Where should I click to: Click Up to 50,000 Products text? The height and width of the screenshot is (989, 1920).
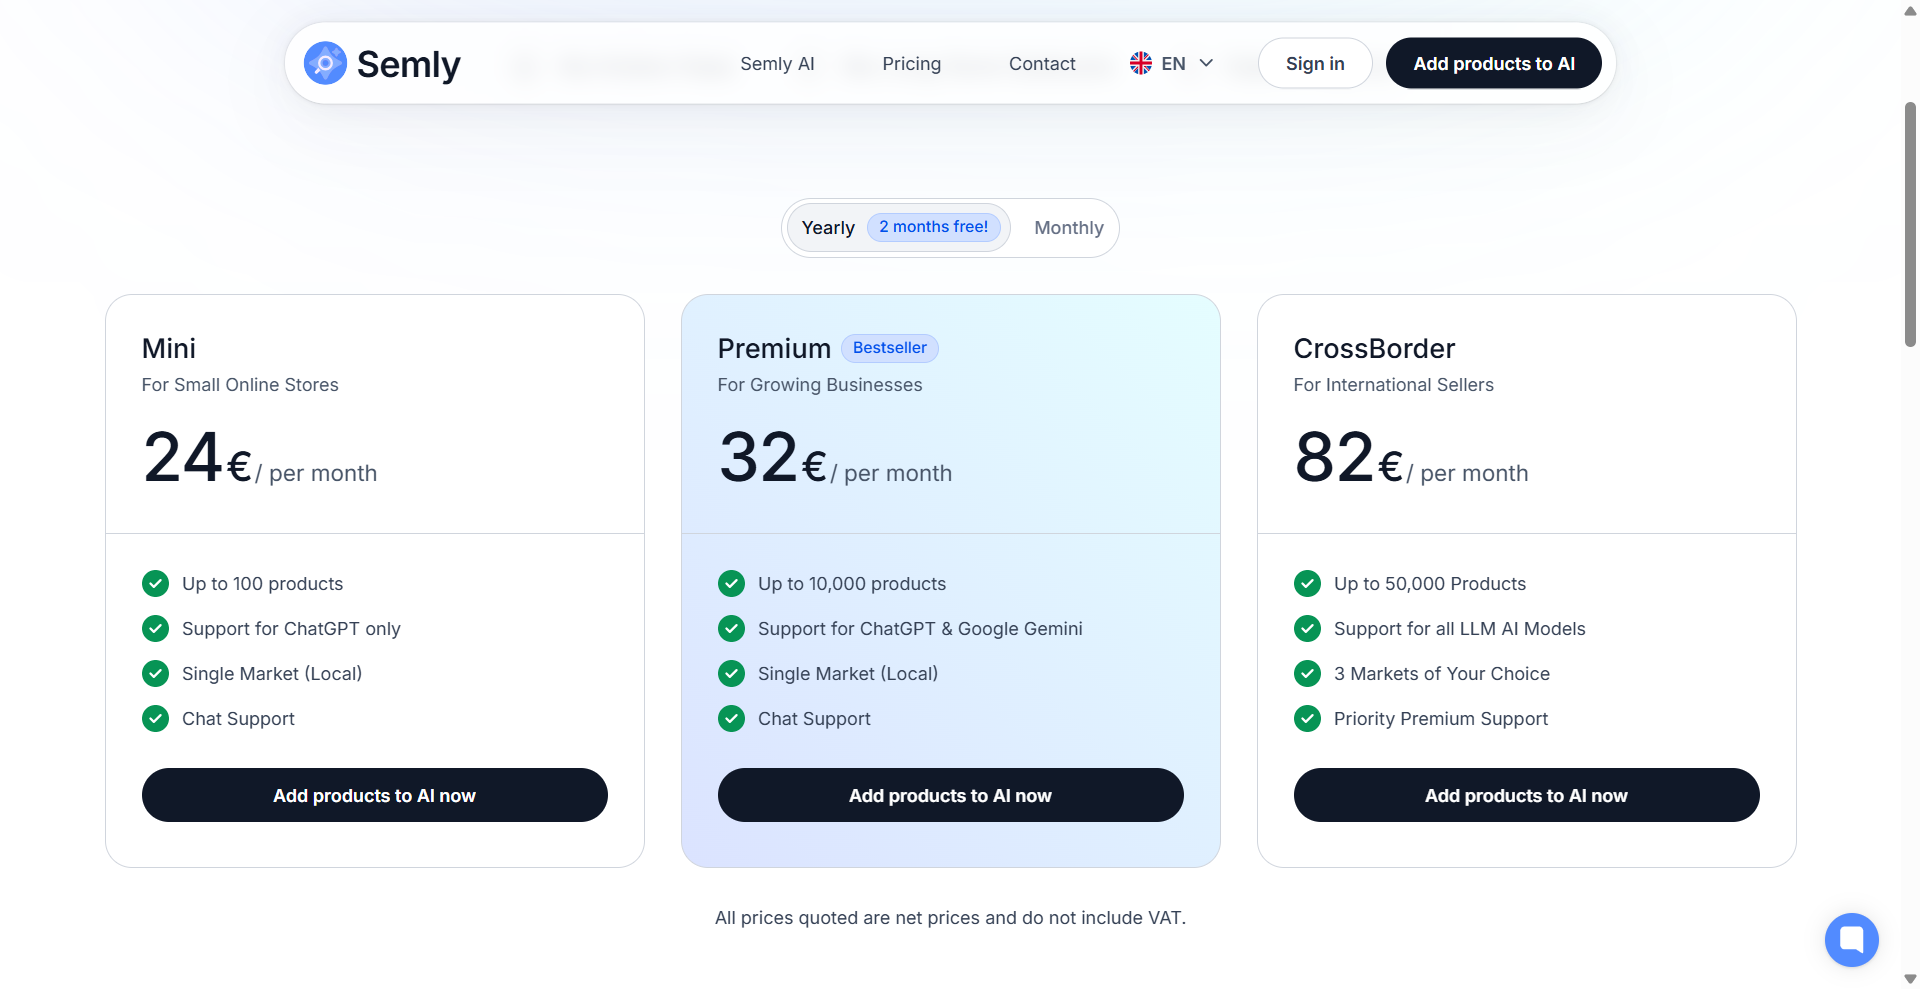click(x=1430, y=584)
